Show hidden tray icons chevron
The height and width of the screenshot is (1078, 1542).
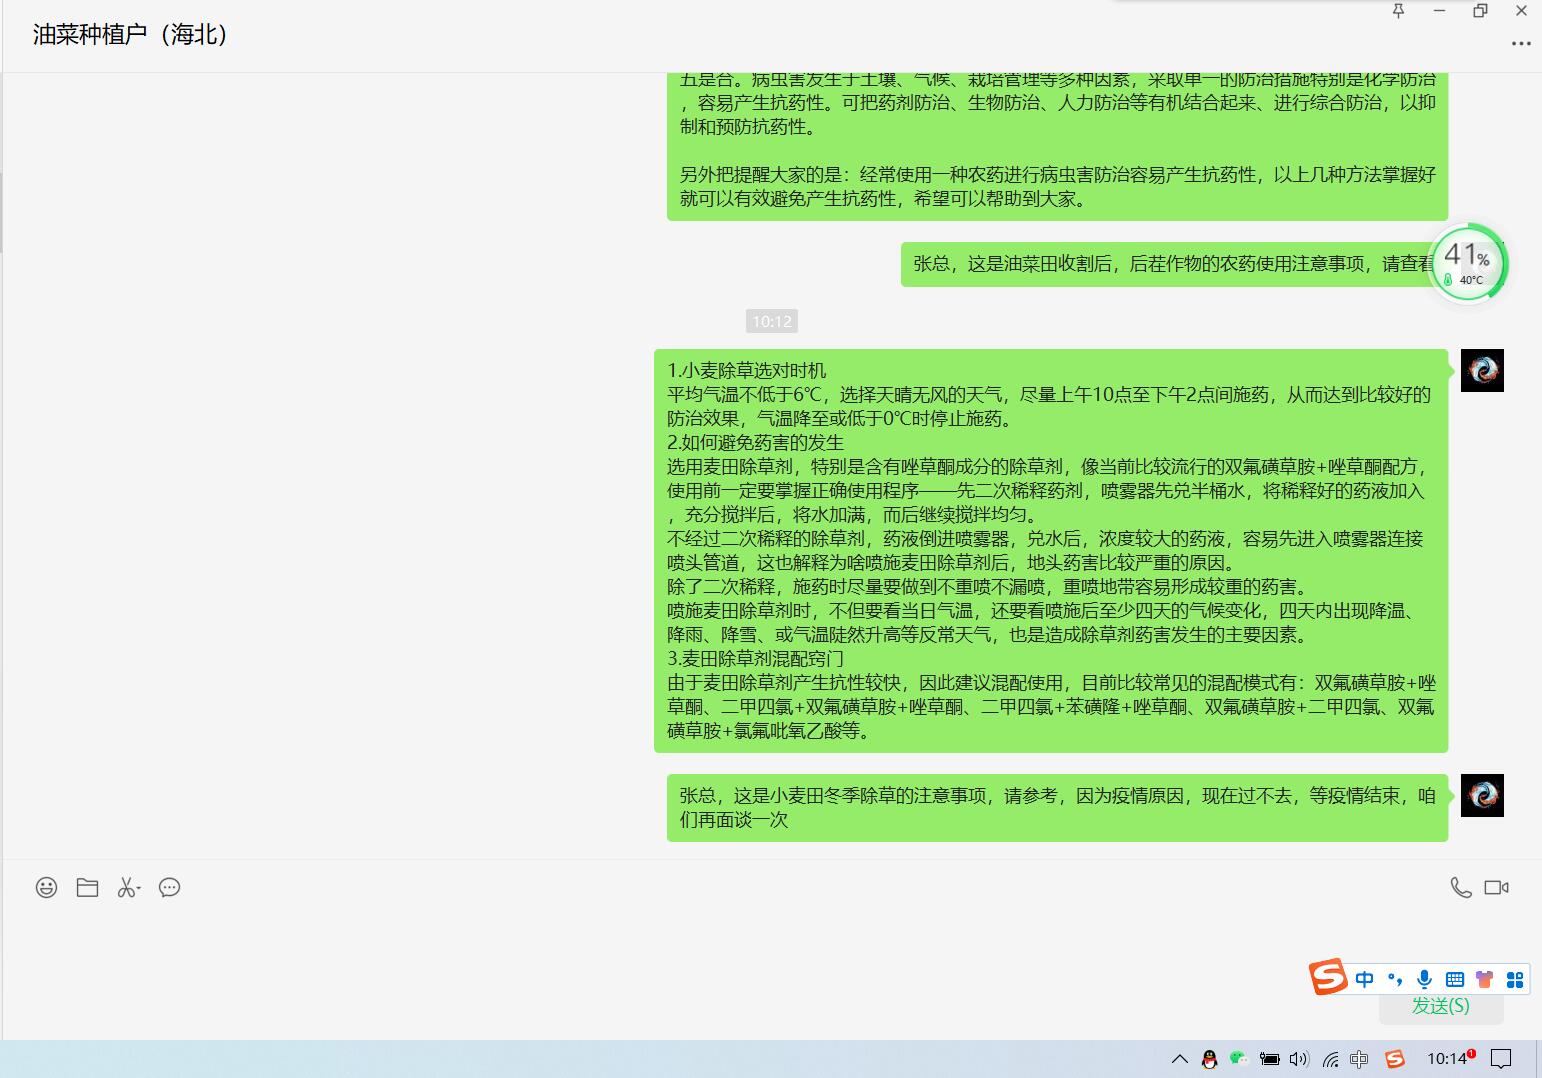pos(1180,1059)
